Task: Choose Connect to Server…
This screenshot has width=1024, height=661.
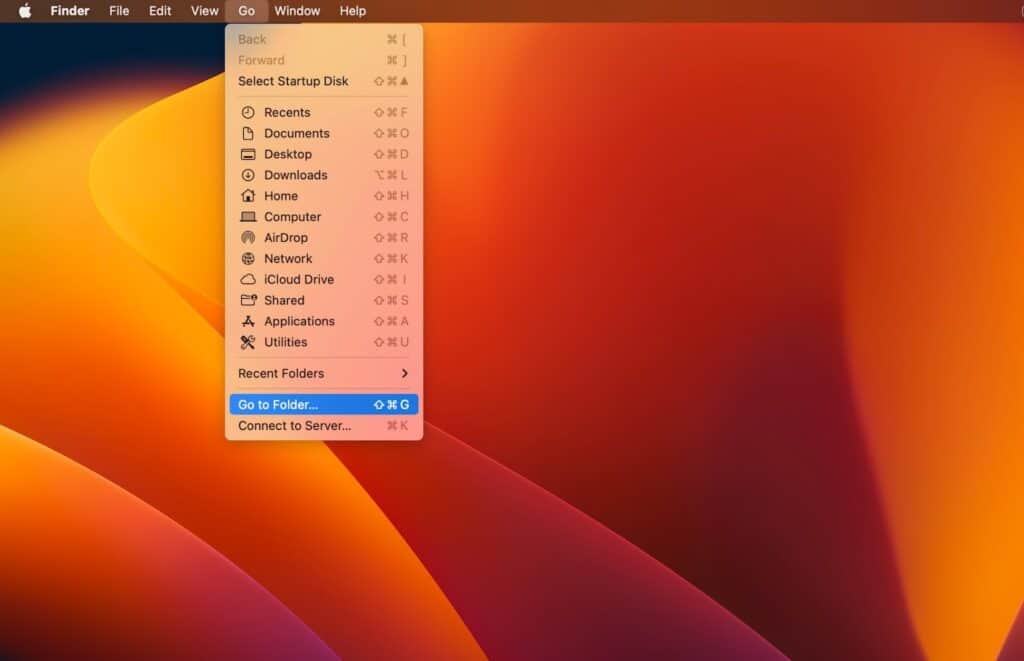Action: click(324, 426)
